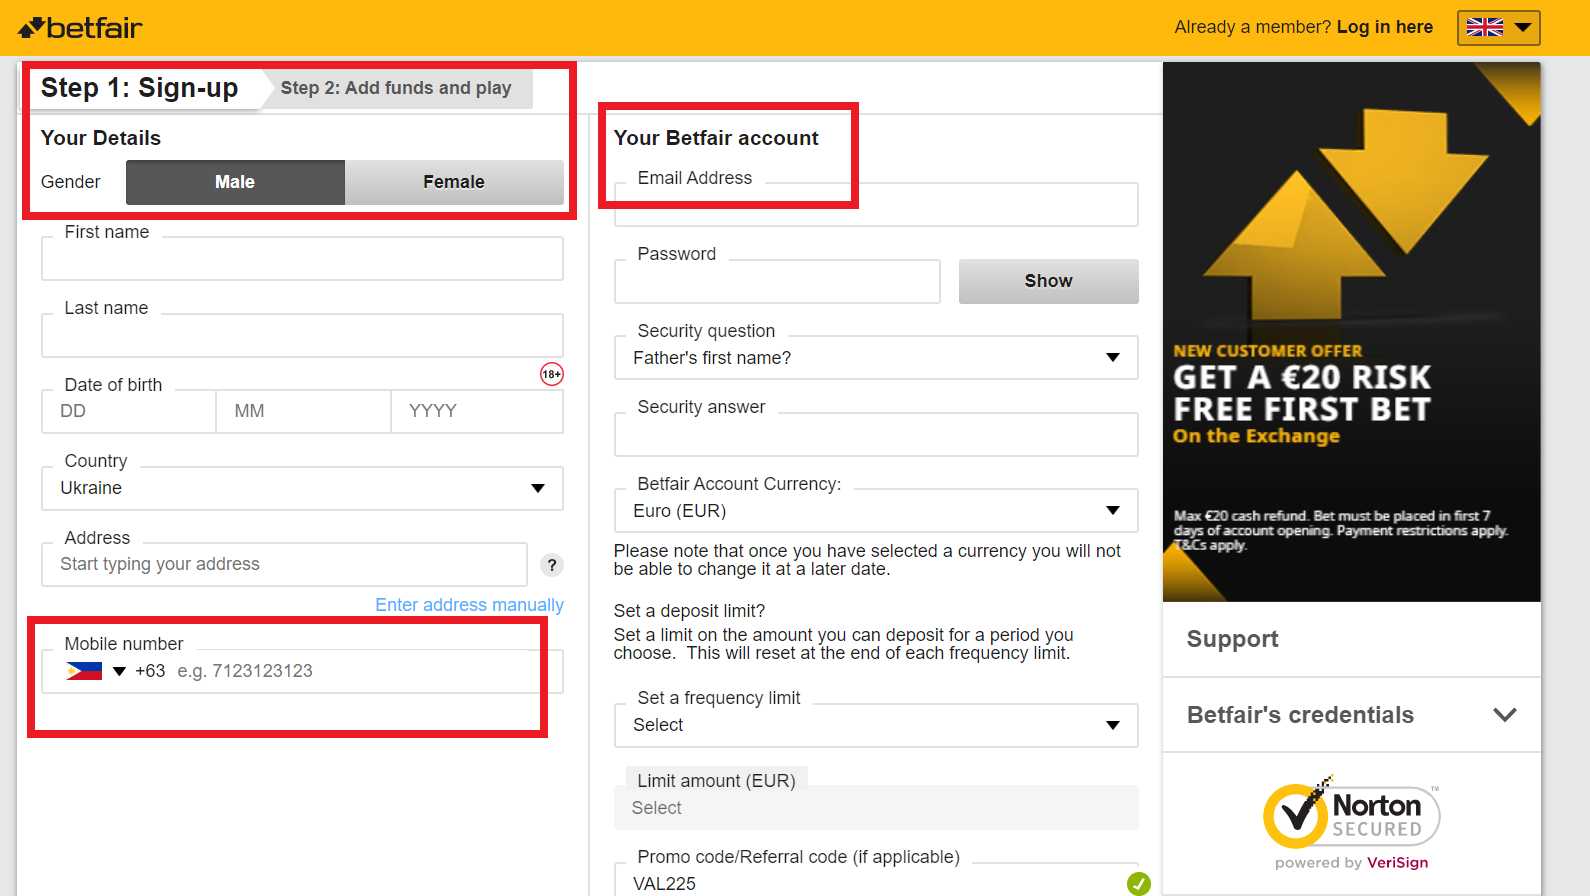Click the YYYY year of birth field
1590x896 pixels.
pos(477,411)
